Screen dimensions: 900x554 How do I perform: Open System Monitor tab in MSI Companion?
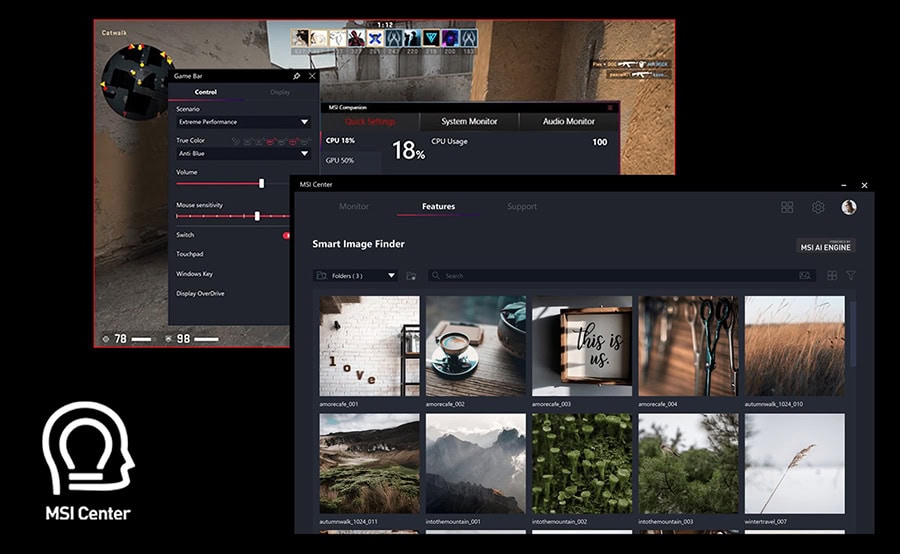470,122
